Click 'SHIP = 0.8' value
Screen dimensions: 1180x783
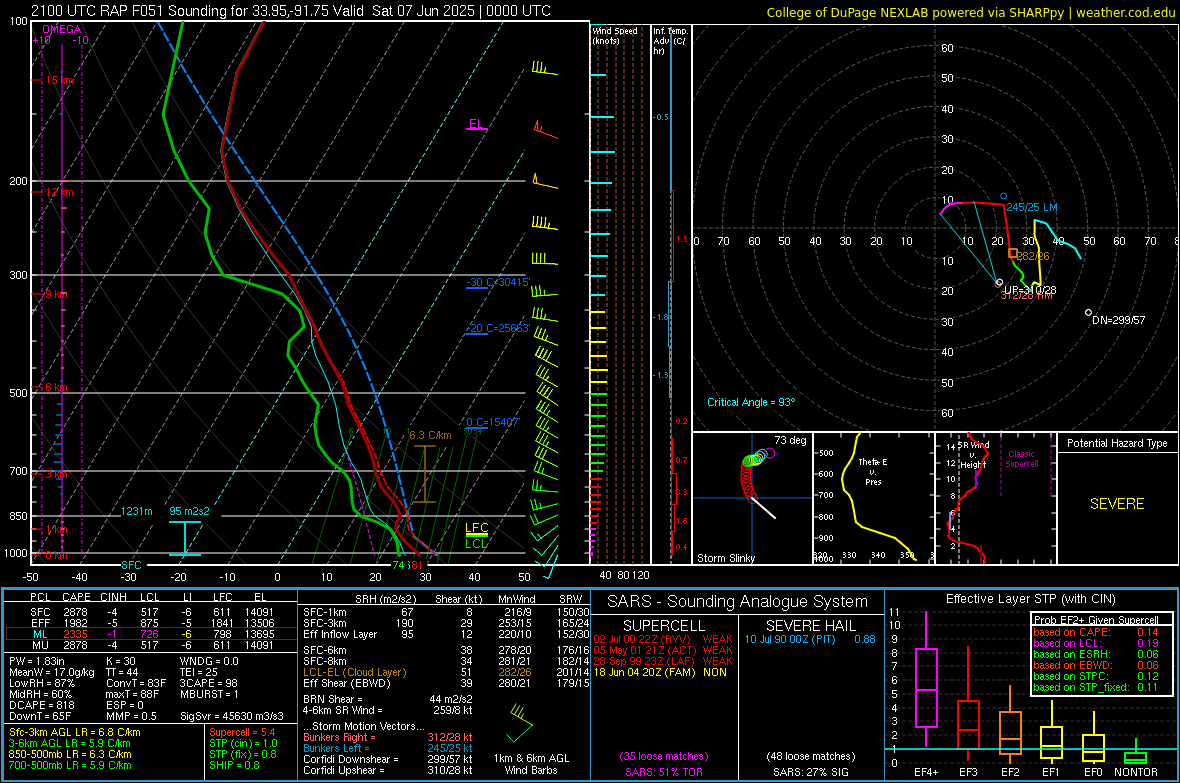(x=234, y=765)
